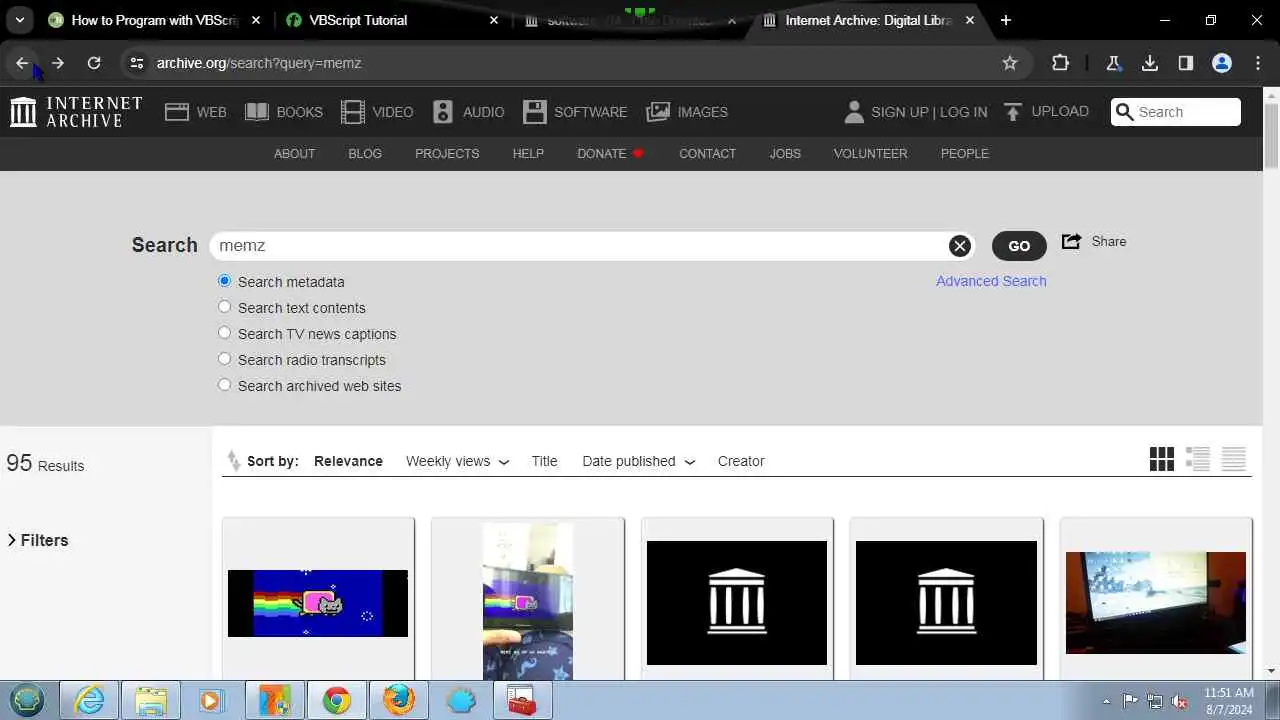
Task: Click the Share icon
Action: (x=1071, y=241)
